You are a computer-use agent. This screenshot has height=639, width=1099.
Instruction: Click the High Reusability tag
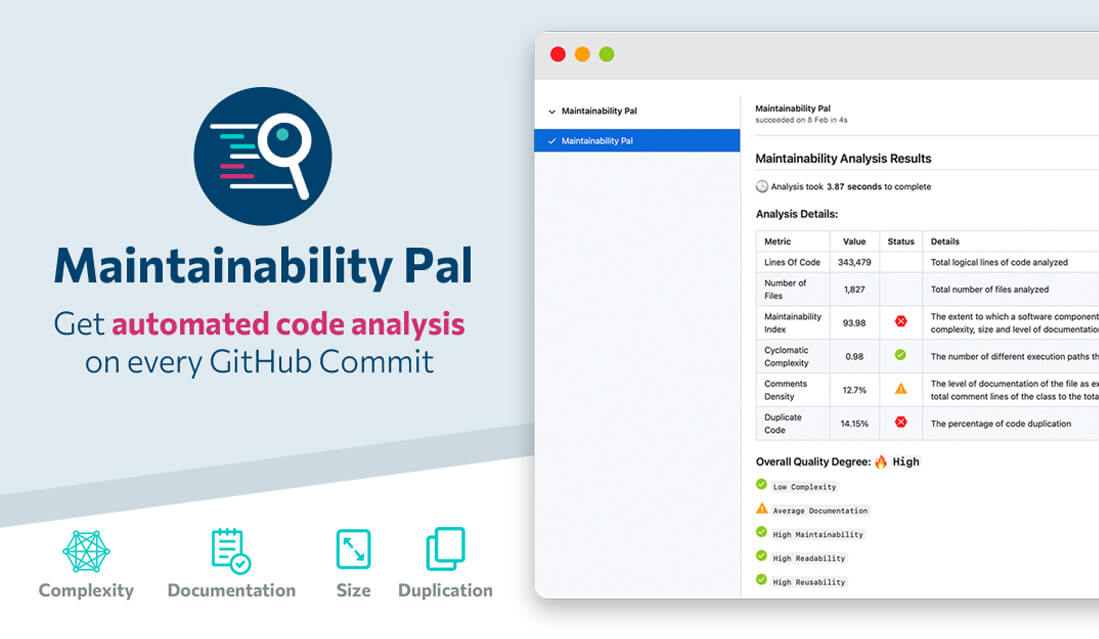coord(809,582)
